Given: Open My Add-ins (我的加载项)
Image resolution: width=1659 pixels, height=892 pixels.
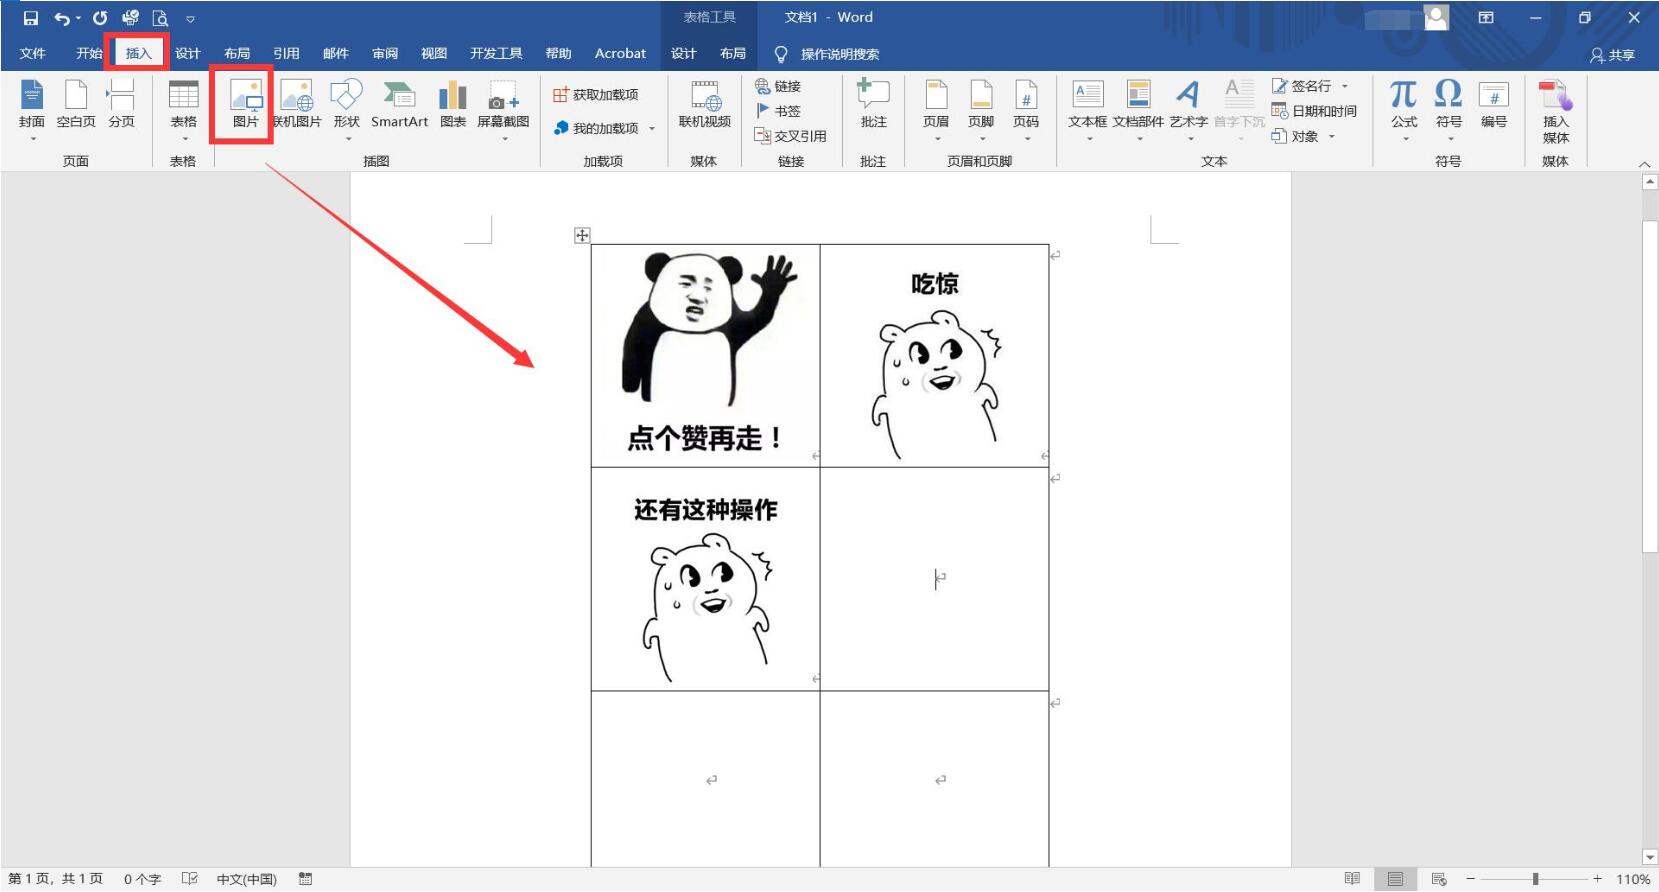Looking at the screenshot, I should [604, 128].
